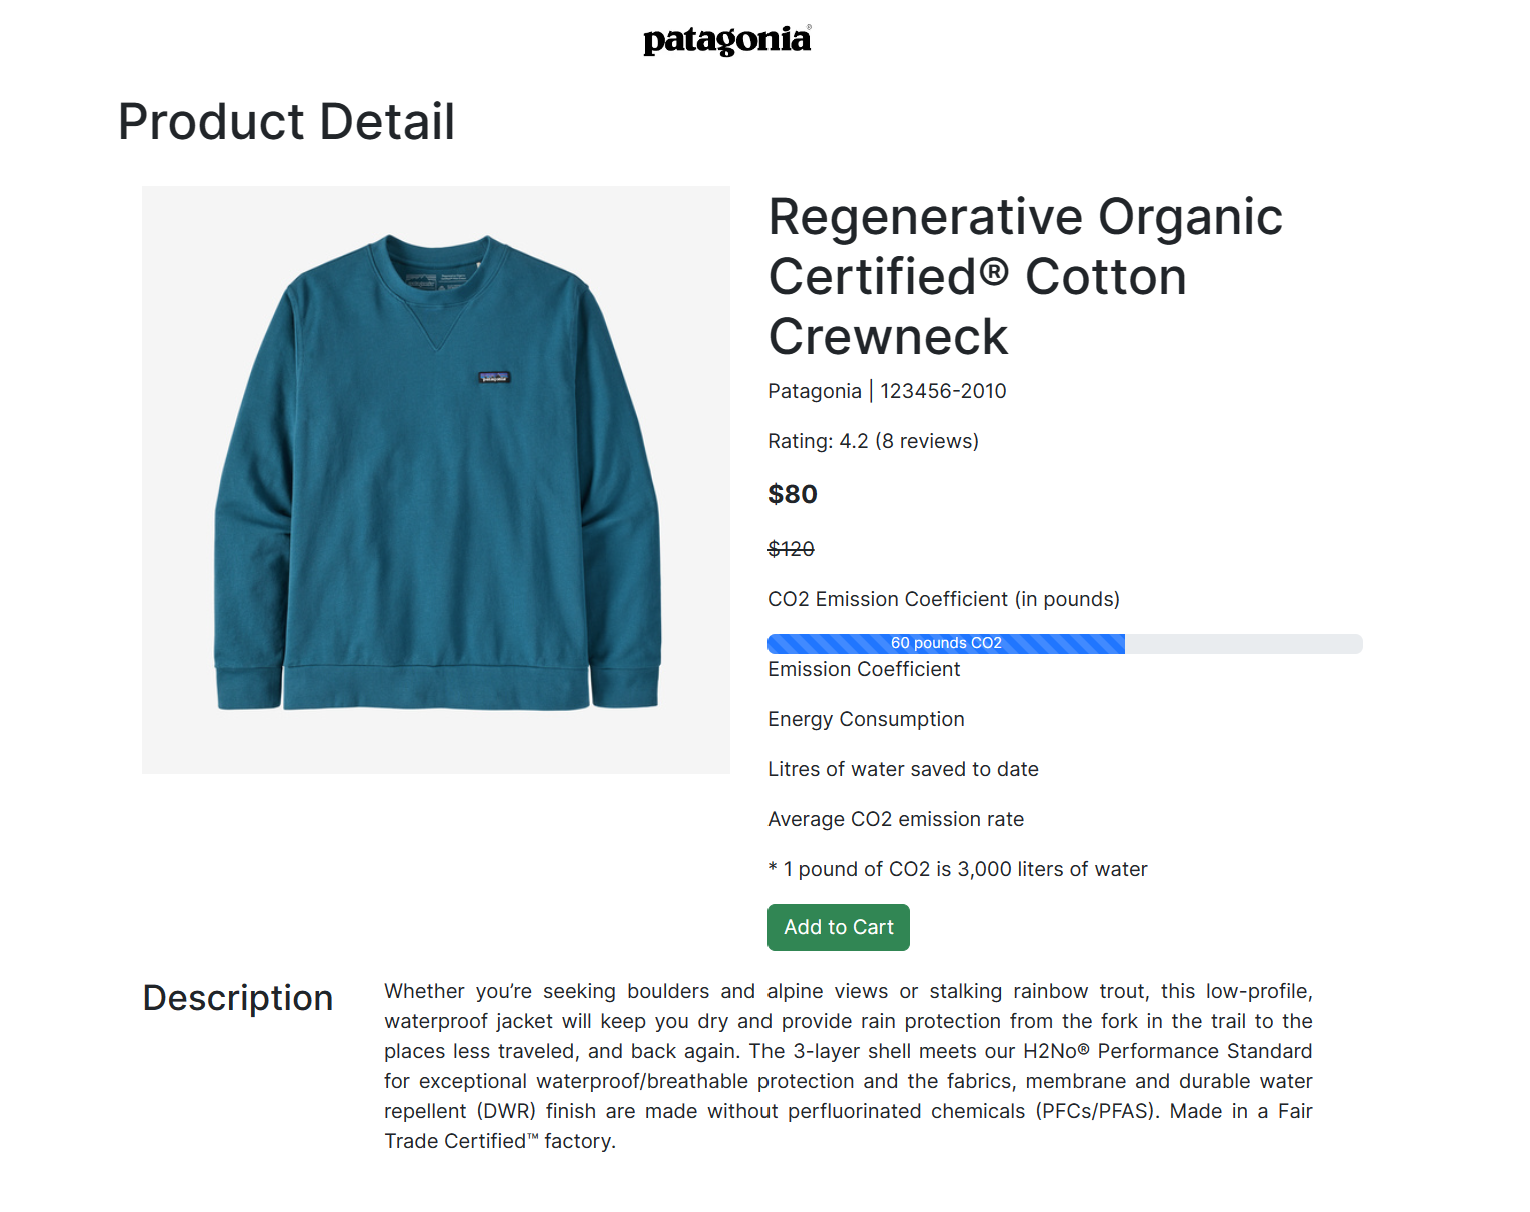Click the CO2 Emission Coefficient heading
The width and height of the screenshot is (1530, 1212).
pyautogui.click(x=943, y=598)
